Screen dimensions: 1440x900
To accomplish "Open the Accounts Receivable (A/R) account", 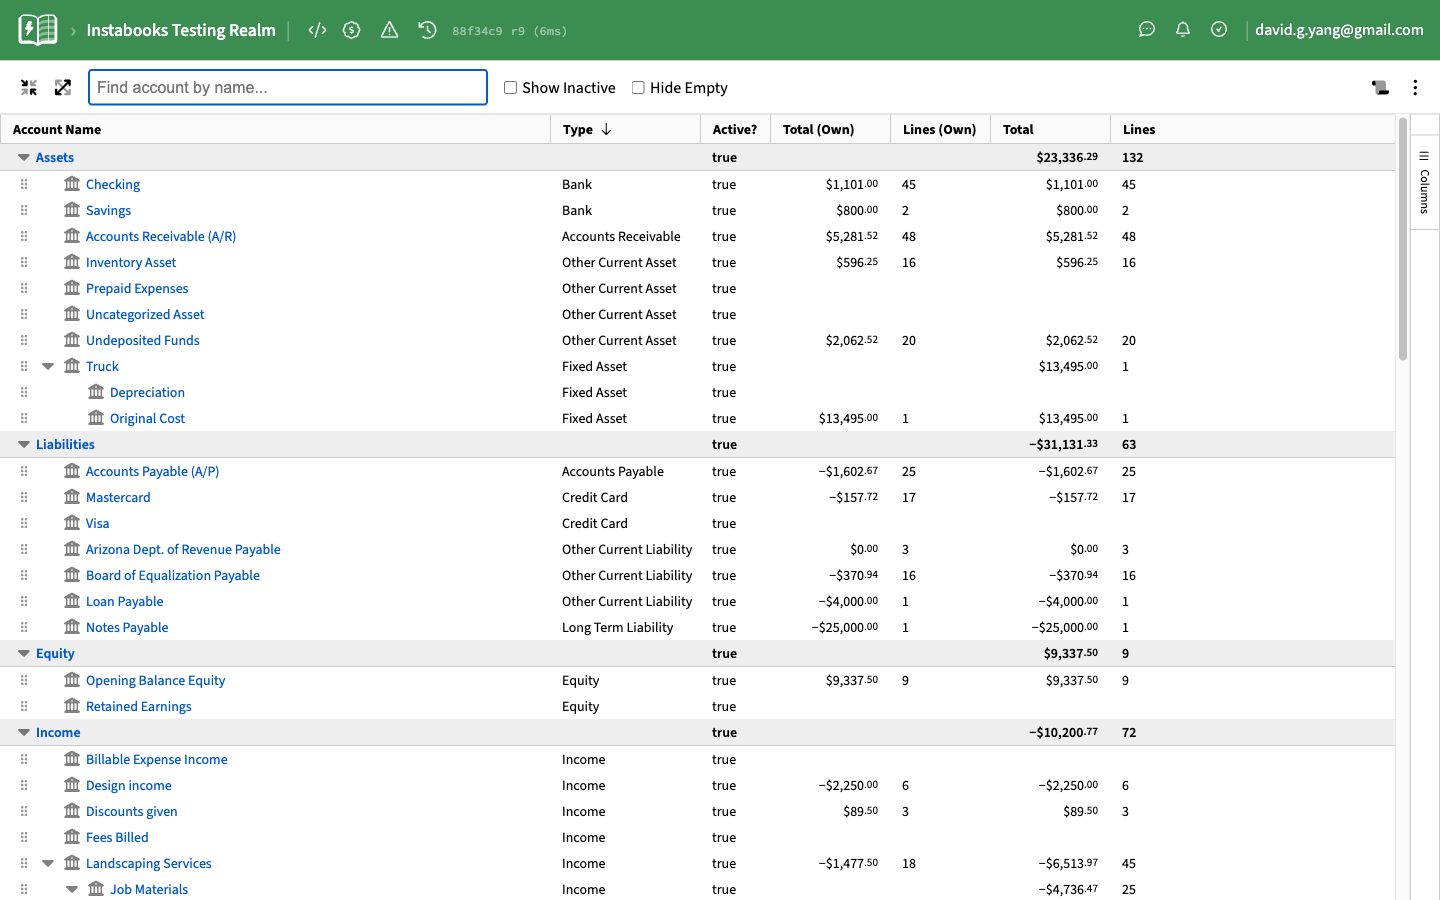I will click(161, 236).
